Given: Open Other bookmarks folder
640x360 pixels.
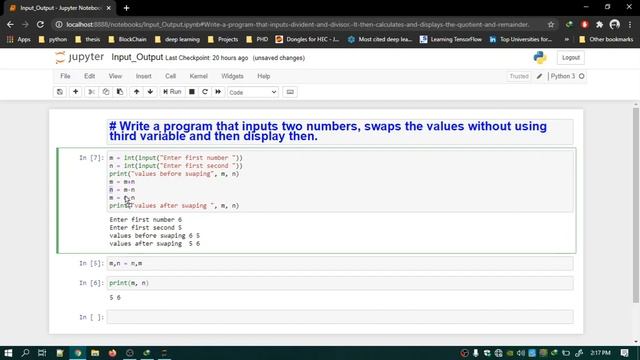Looking at the screenshot, I should (x=606, y=40).
